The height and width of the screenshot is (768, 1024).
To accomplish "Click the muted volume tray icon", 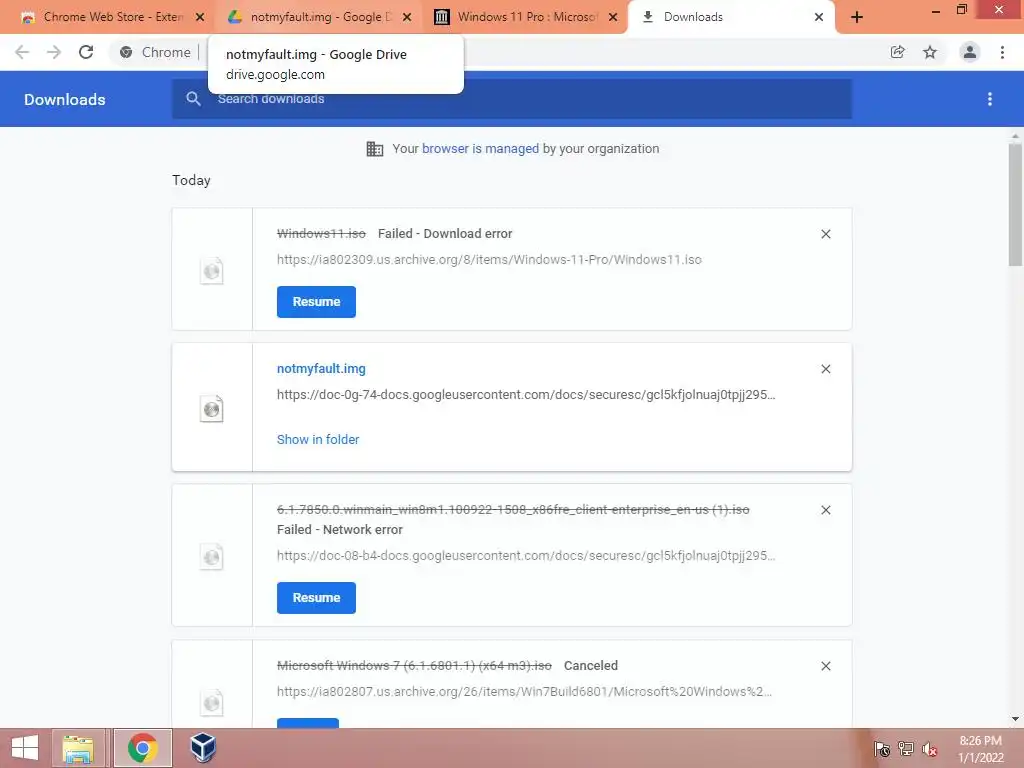I will (x=930, y=749).
